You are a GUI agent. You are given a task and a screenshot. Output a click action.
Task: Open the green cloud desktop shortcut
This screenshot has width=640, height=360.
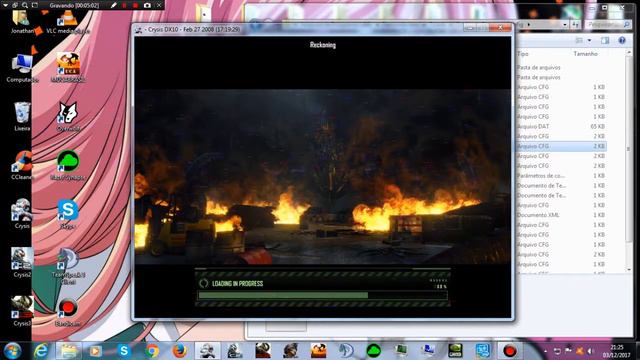[x=68, y=165]
